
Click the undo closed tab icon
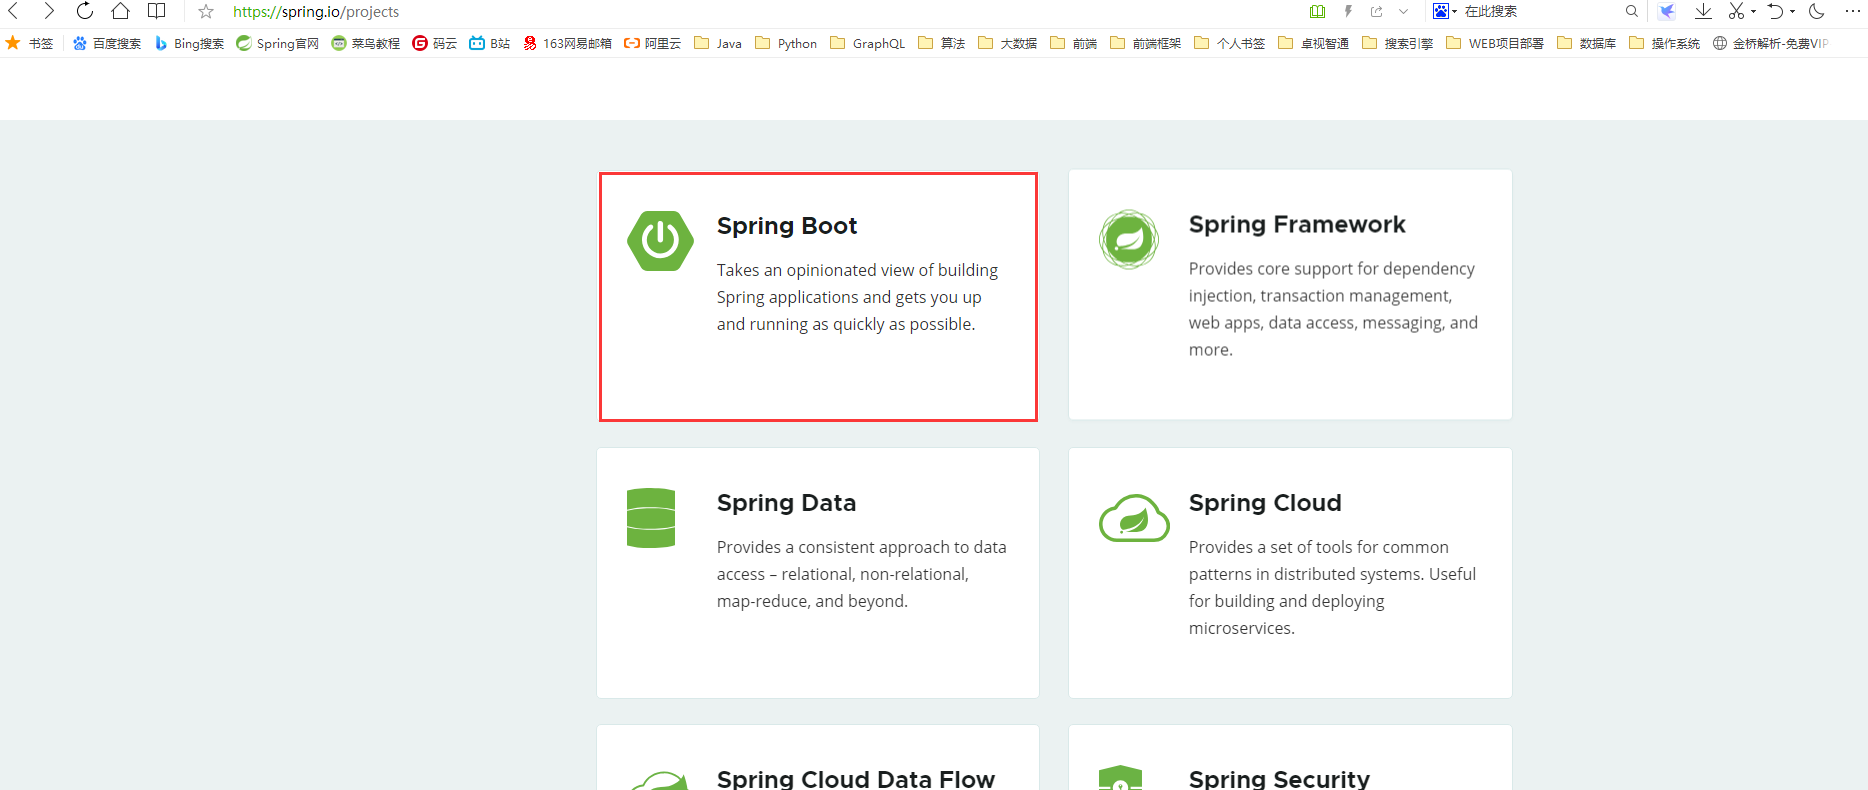(x=1776, y=11)
